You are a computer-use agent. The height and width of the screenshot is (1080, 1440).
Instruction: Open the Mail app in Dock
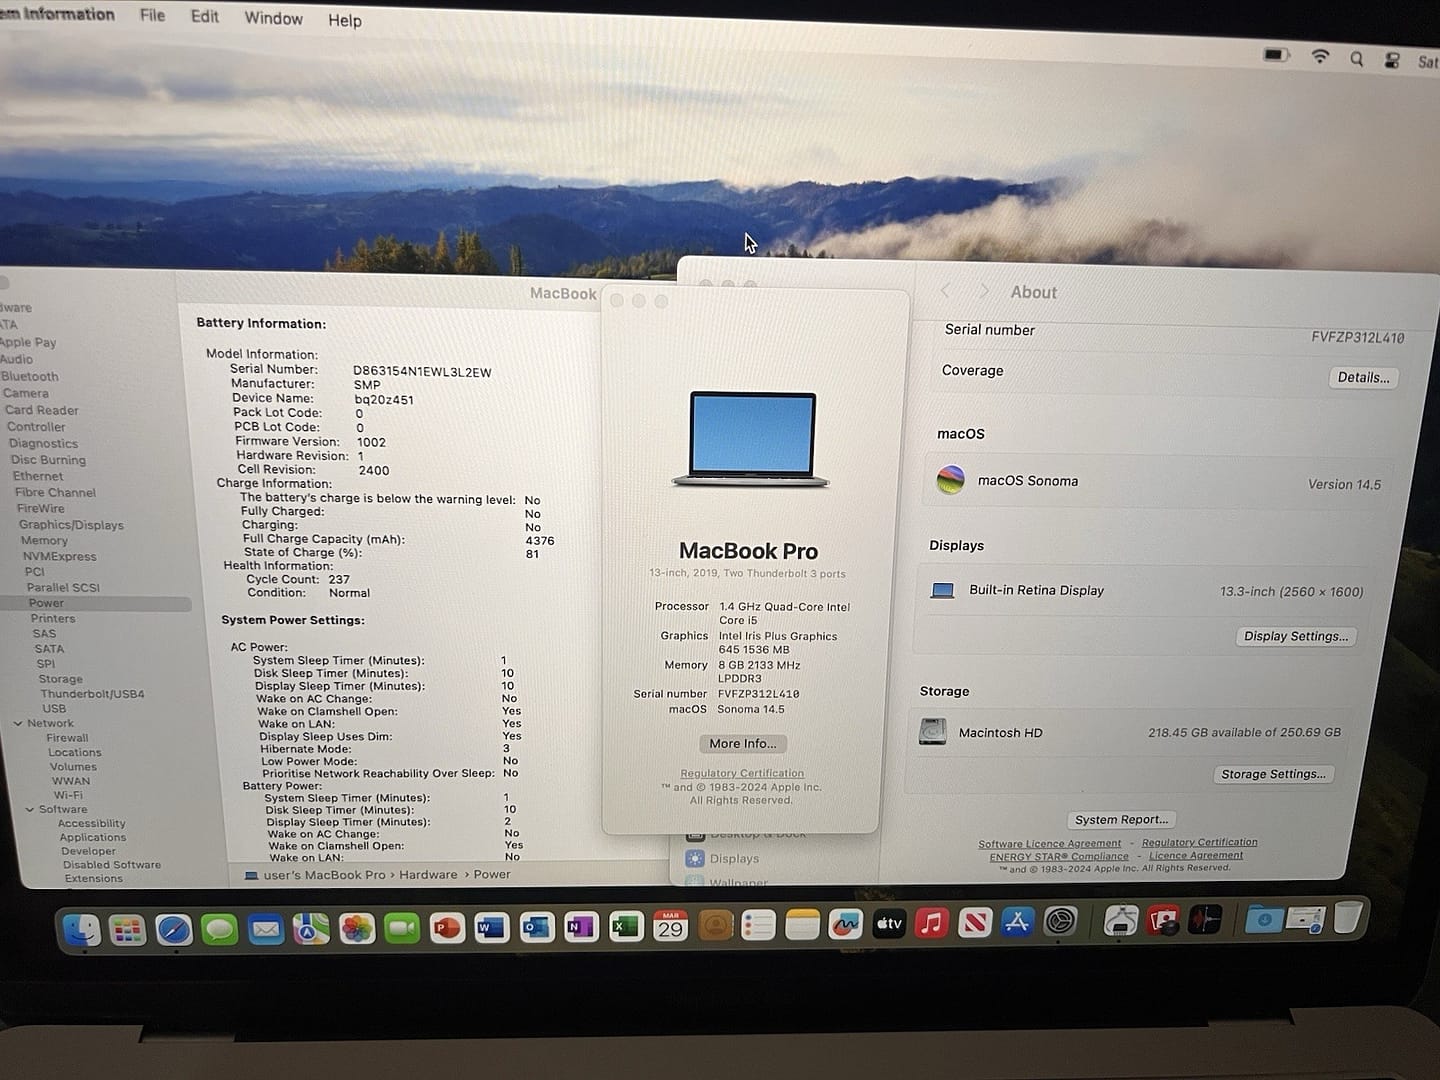[x=265, y=930]
